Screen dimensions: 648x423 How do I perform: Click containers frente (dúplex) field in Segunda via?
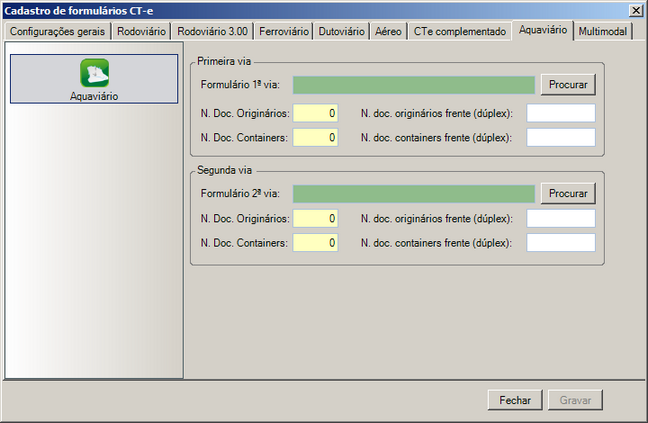(x=561, y=243)
